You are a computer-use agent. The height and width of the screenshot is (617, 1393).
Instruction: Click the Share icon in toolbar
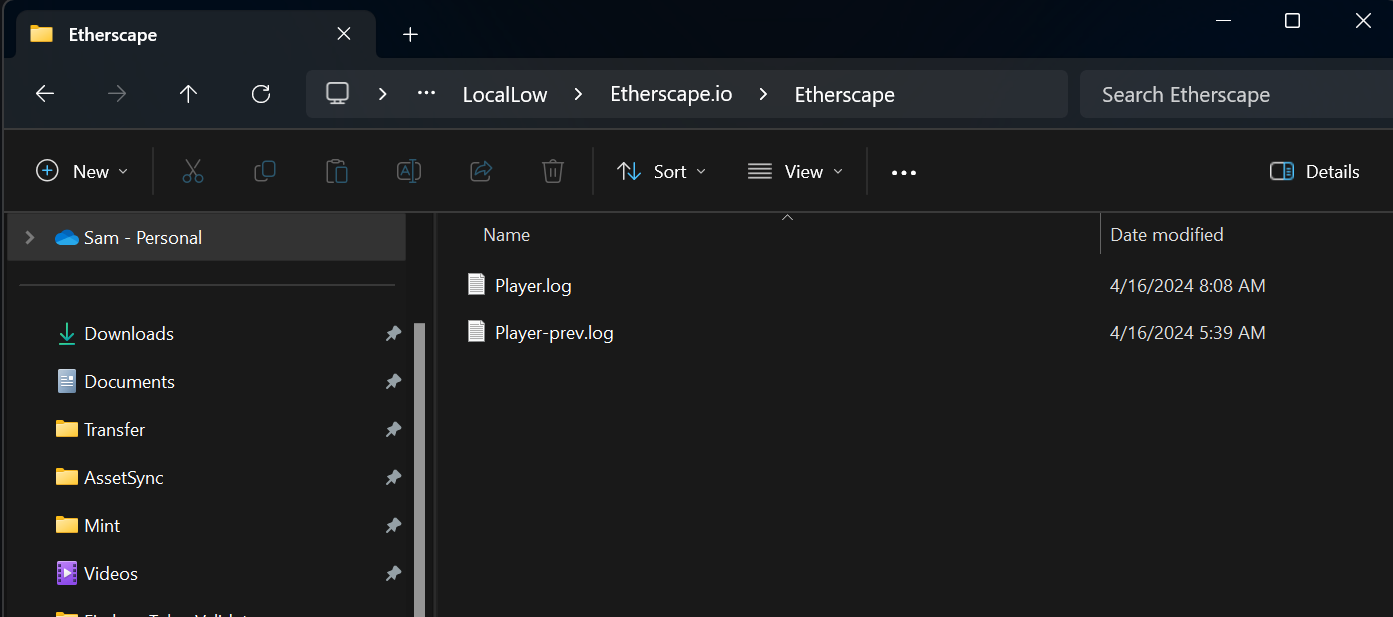tap(481, 172)
